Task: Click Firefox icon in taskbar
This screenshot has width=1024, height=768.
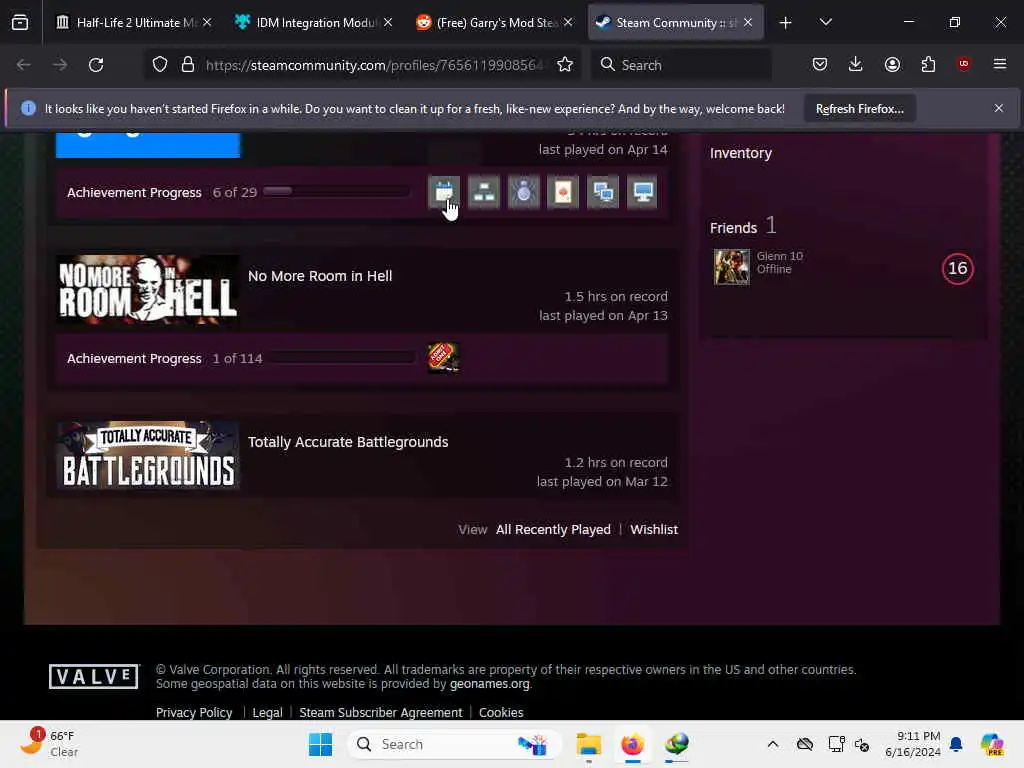Action: [x=632, y=744]
